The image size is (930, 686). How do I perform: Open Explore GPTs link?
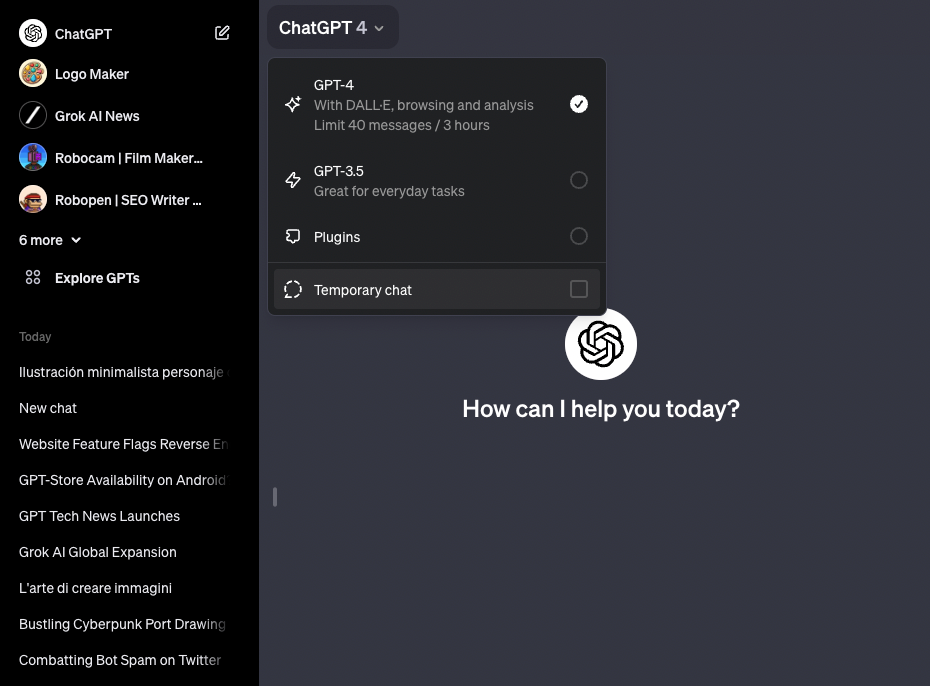[x=97, y=278]
